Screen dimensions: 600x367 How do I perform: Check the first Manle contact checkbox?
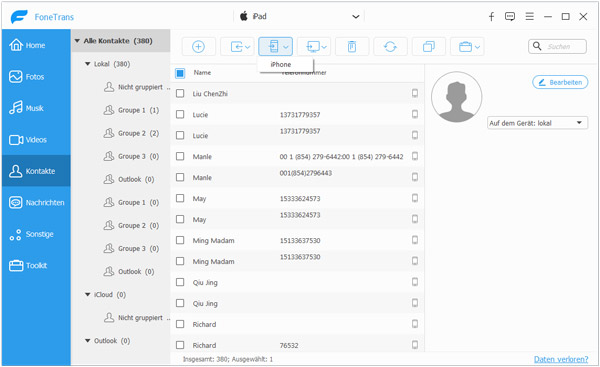[180, 156]
